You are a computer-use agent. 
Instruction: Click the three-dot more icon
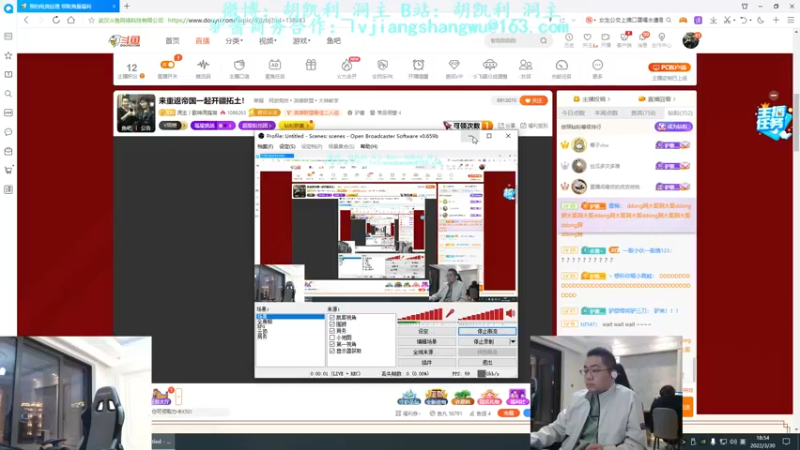point(597,65)
